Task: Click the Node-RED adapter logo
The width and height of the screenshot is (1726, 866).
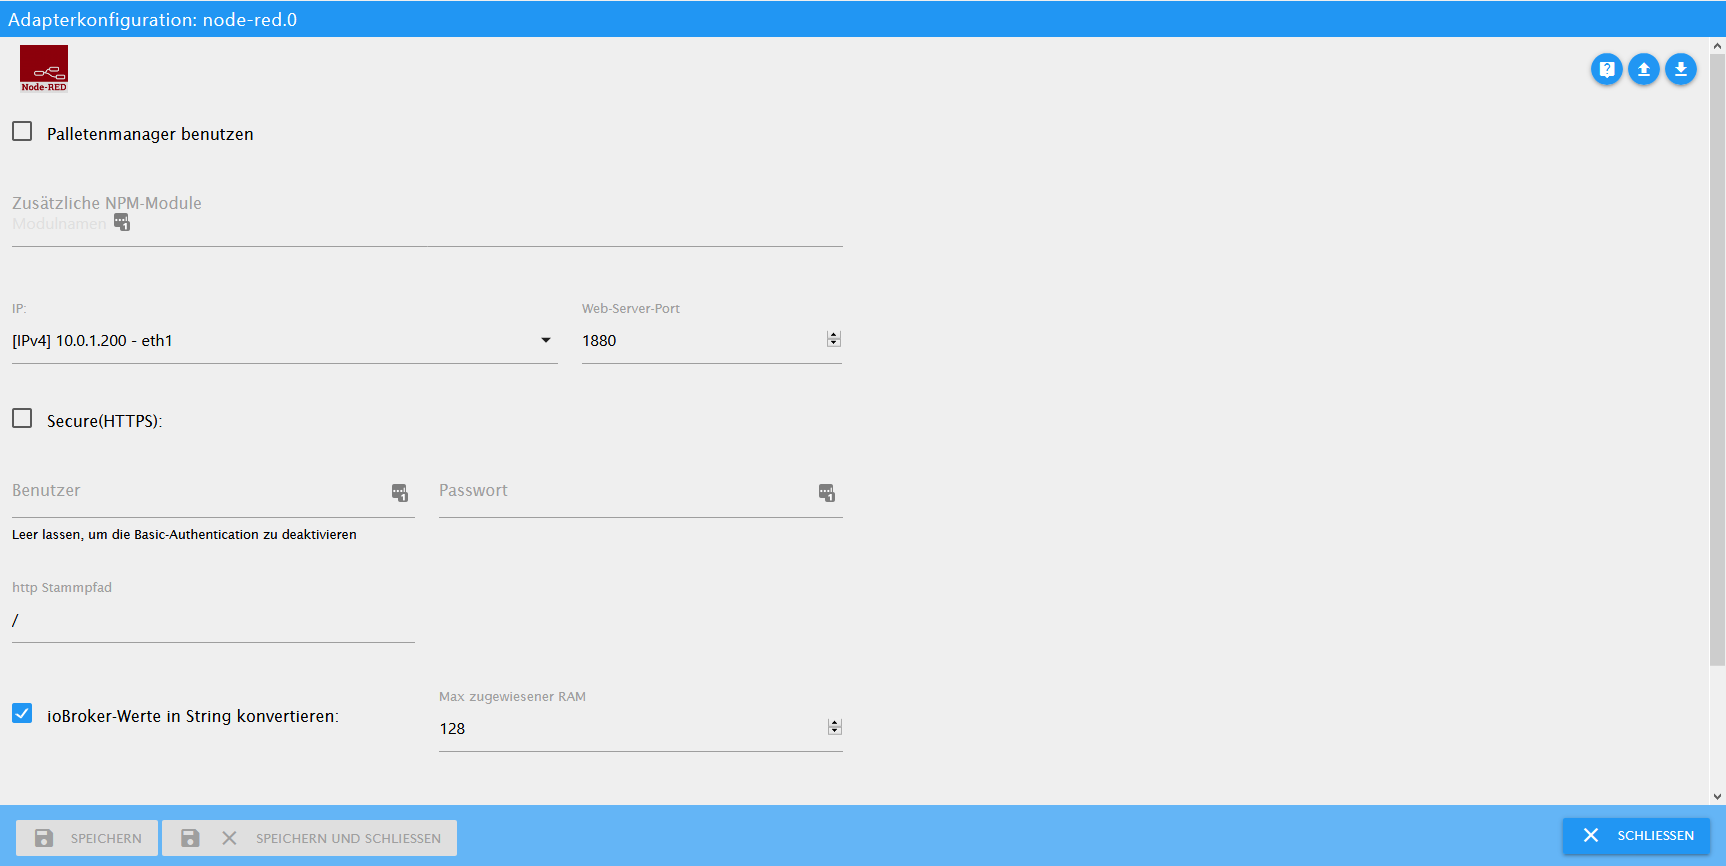Action: click(x=44, y=69)
